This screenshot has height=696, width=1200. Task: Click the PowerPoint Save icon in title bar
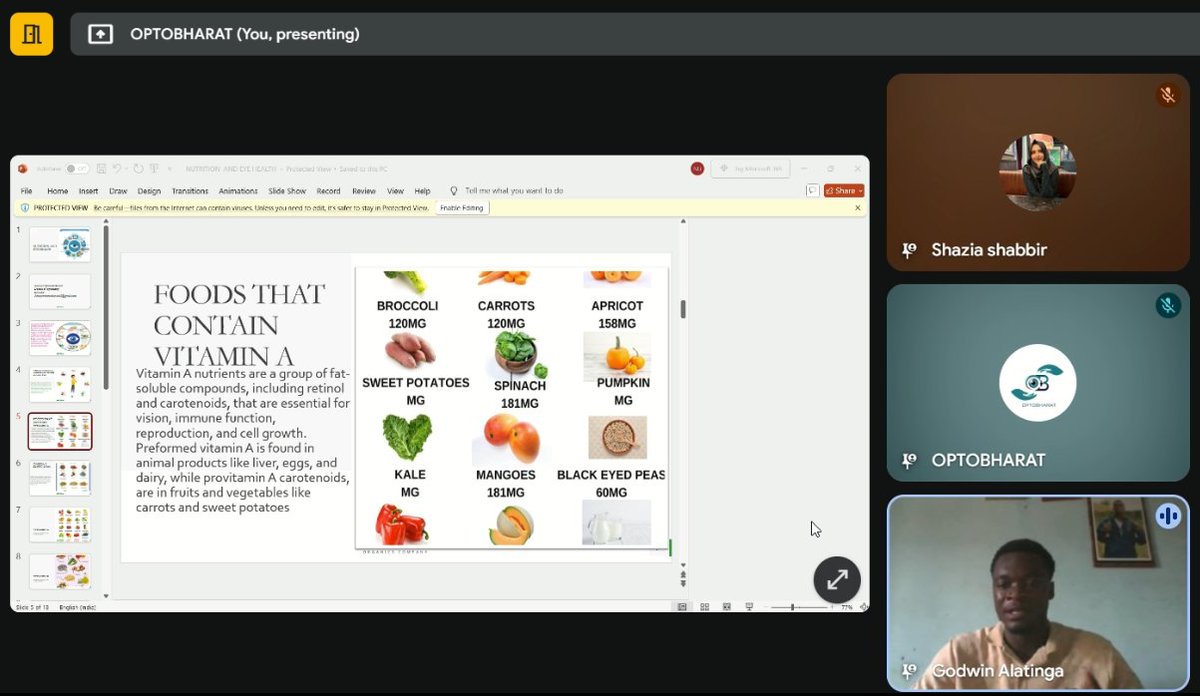pyautogui.click(x=101, y=169)
